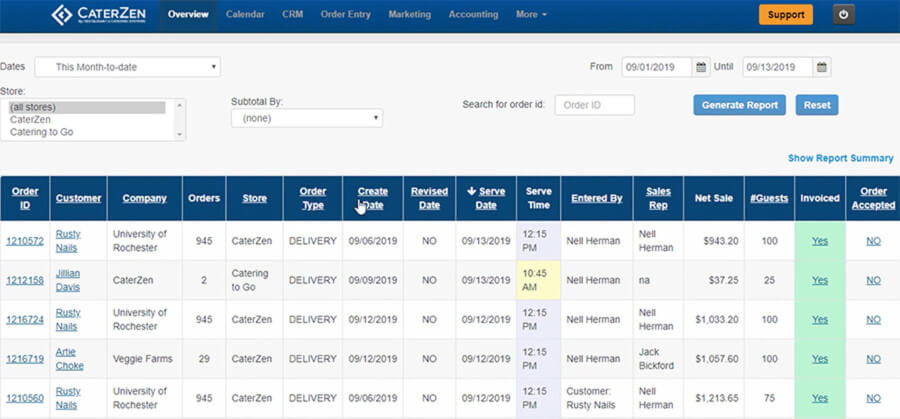
Task: Click the orange Support button
Action: [x=786, y=15]
